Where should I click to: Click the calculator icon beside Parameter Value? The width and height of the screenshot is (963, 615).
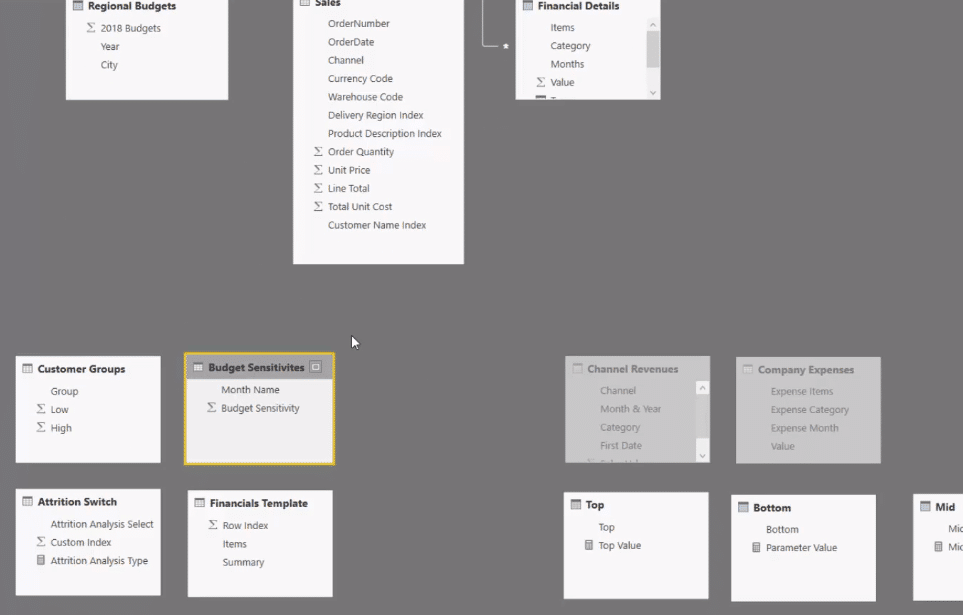tap(757, 547)
